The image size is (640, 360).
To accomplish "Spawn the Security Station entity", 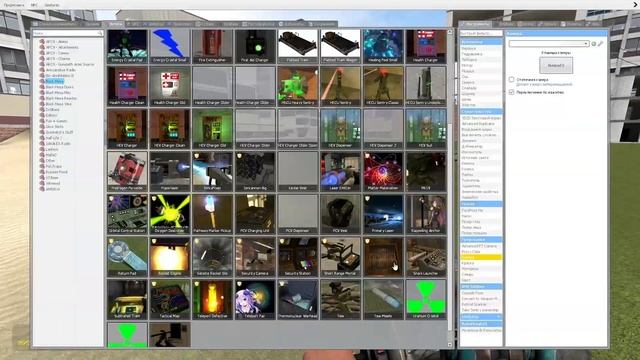I will [x=298, y=257].
